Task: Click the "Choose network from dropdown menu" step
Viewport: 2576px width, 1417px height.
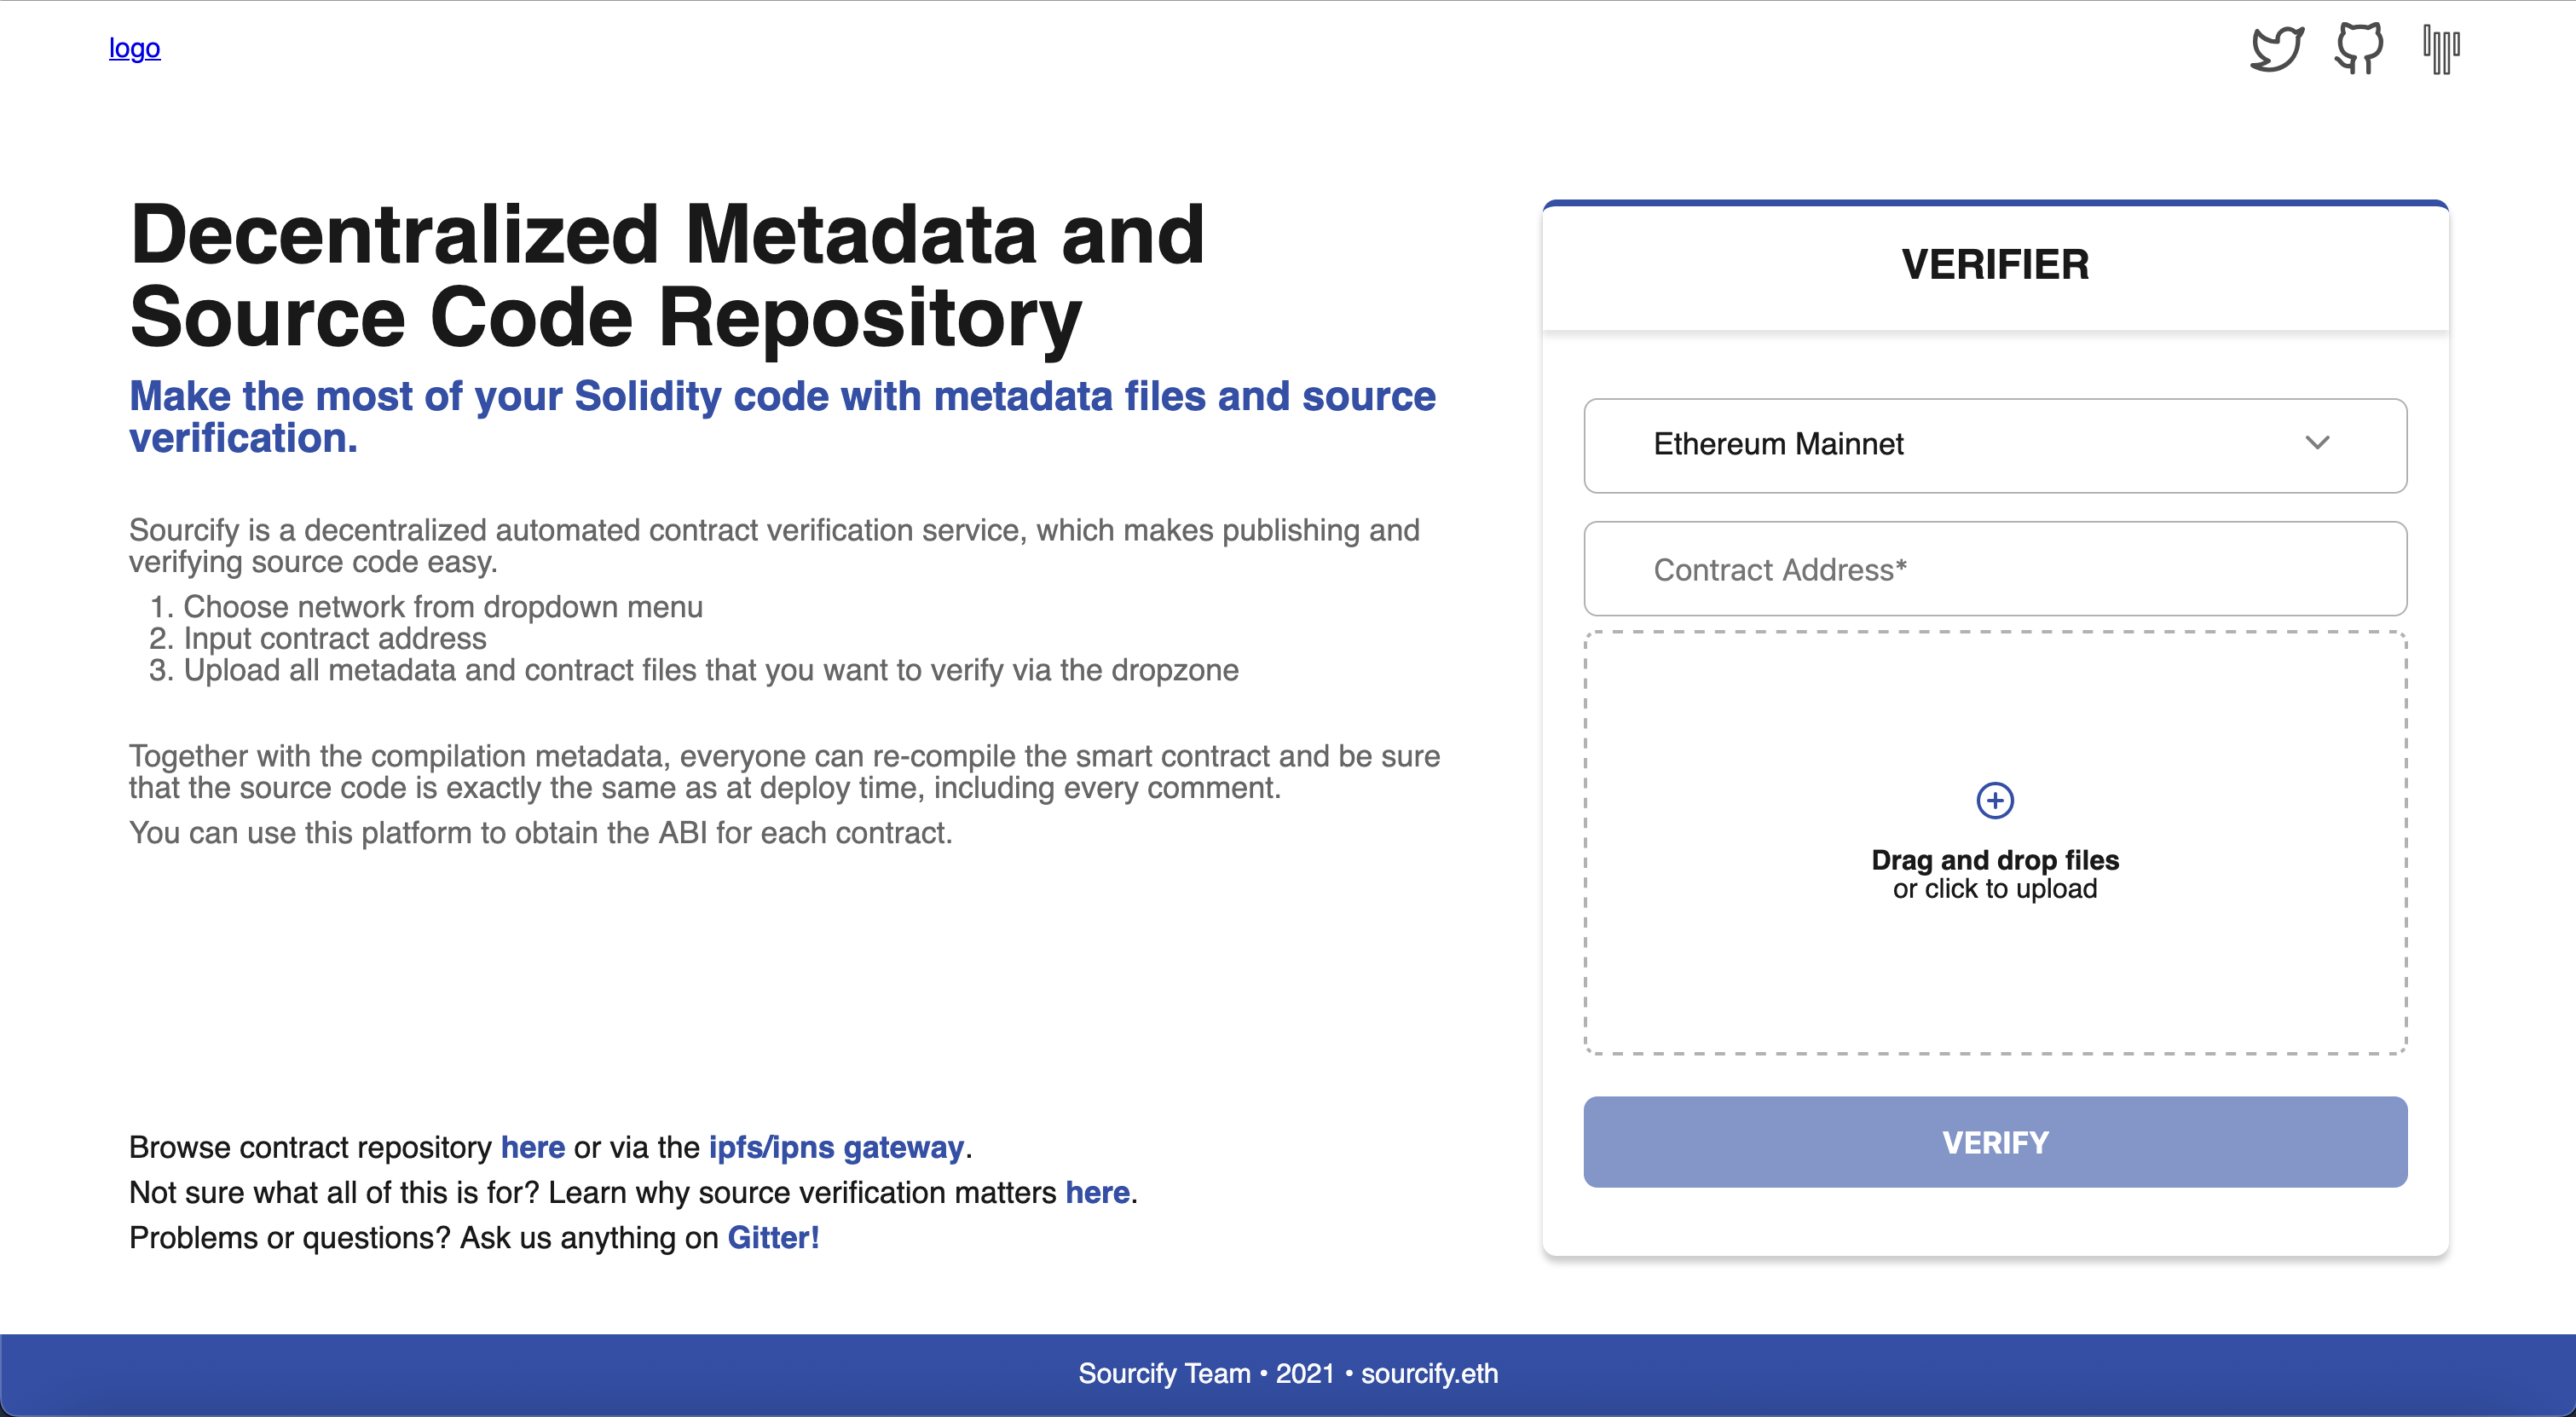Action: (442, 607)
